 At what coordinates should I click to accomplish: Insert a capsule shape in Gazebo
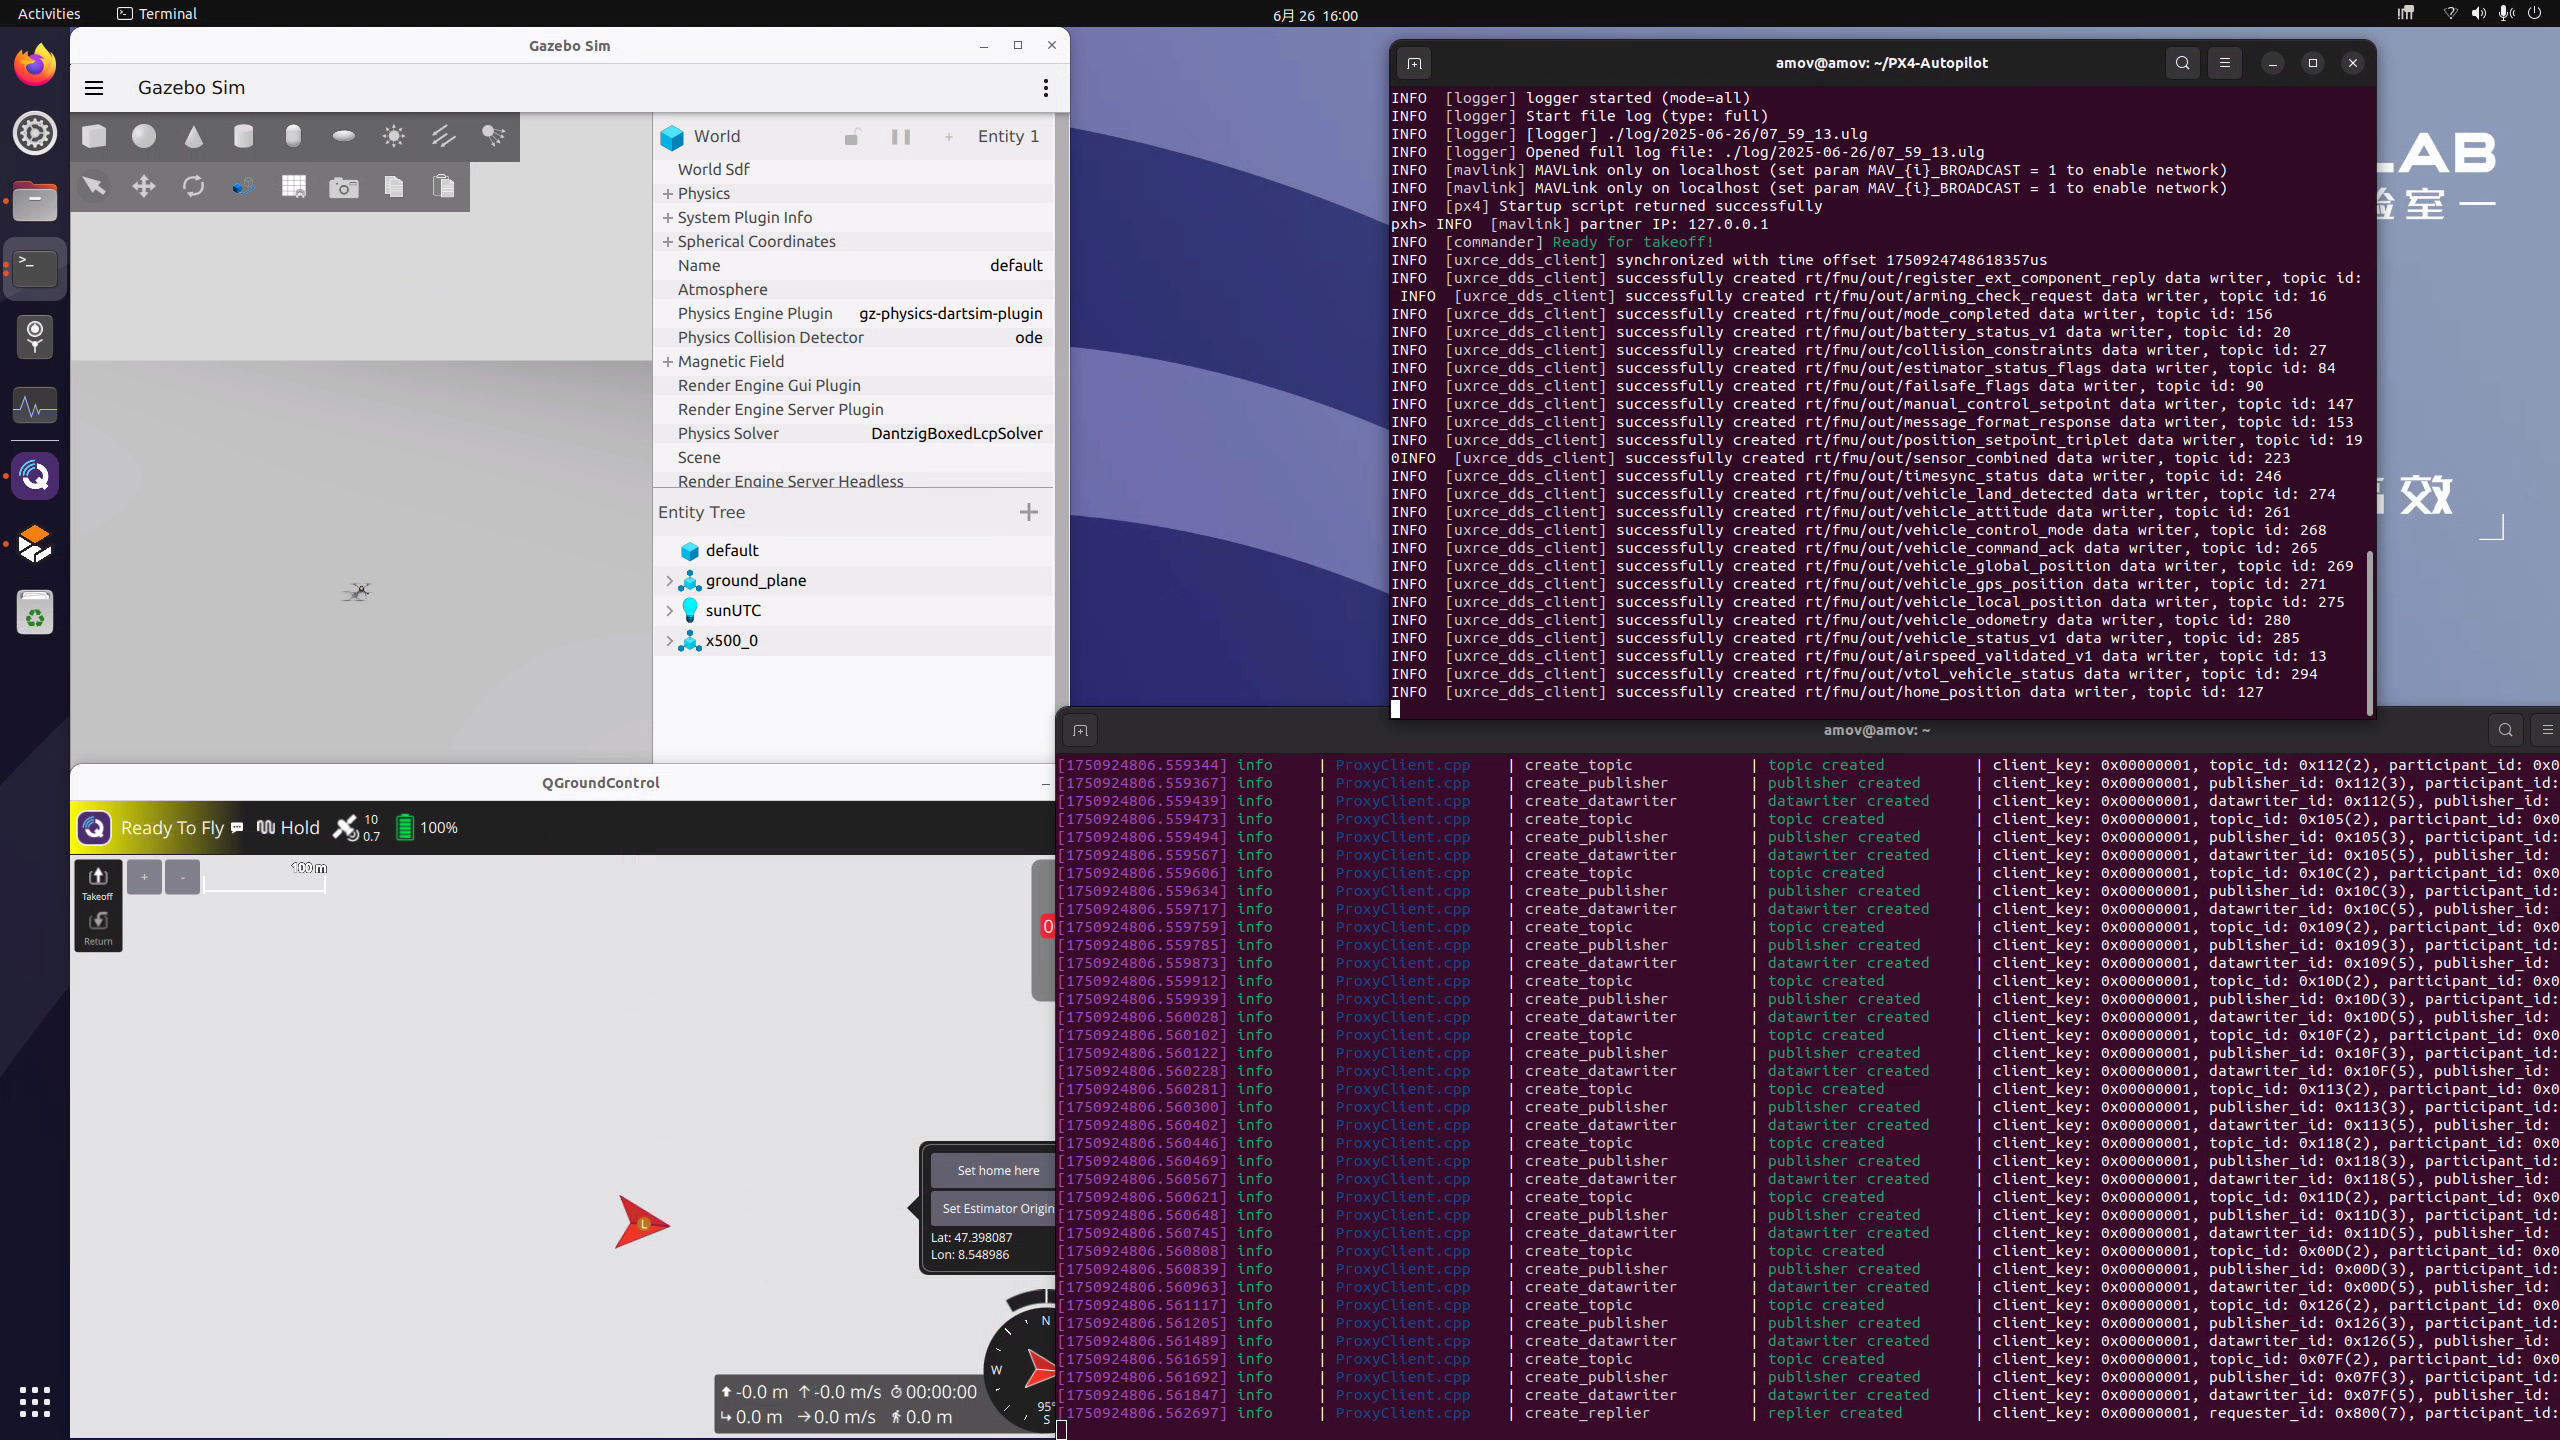coord(293,136)
